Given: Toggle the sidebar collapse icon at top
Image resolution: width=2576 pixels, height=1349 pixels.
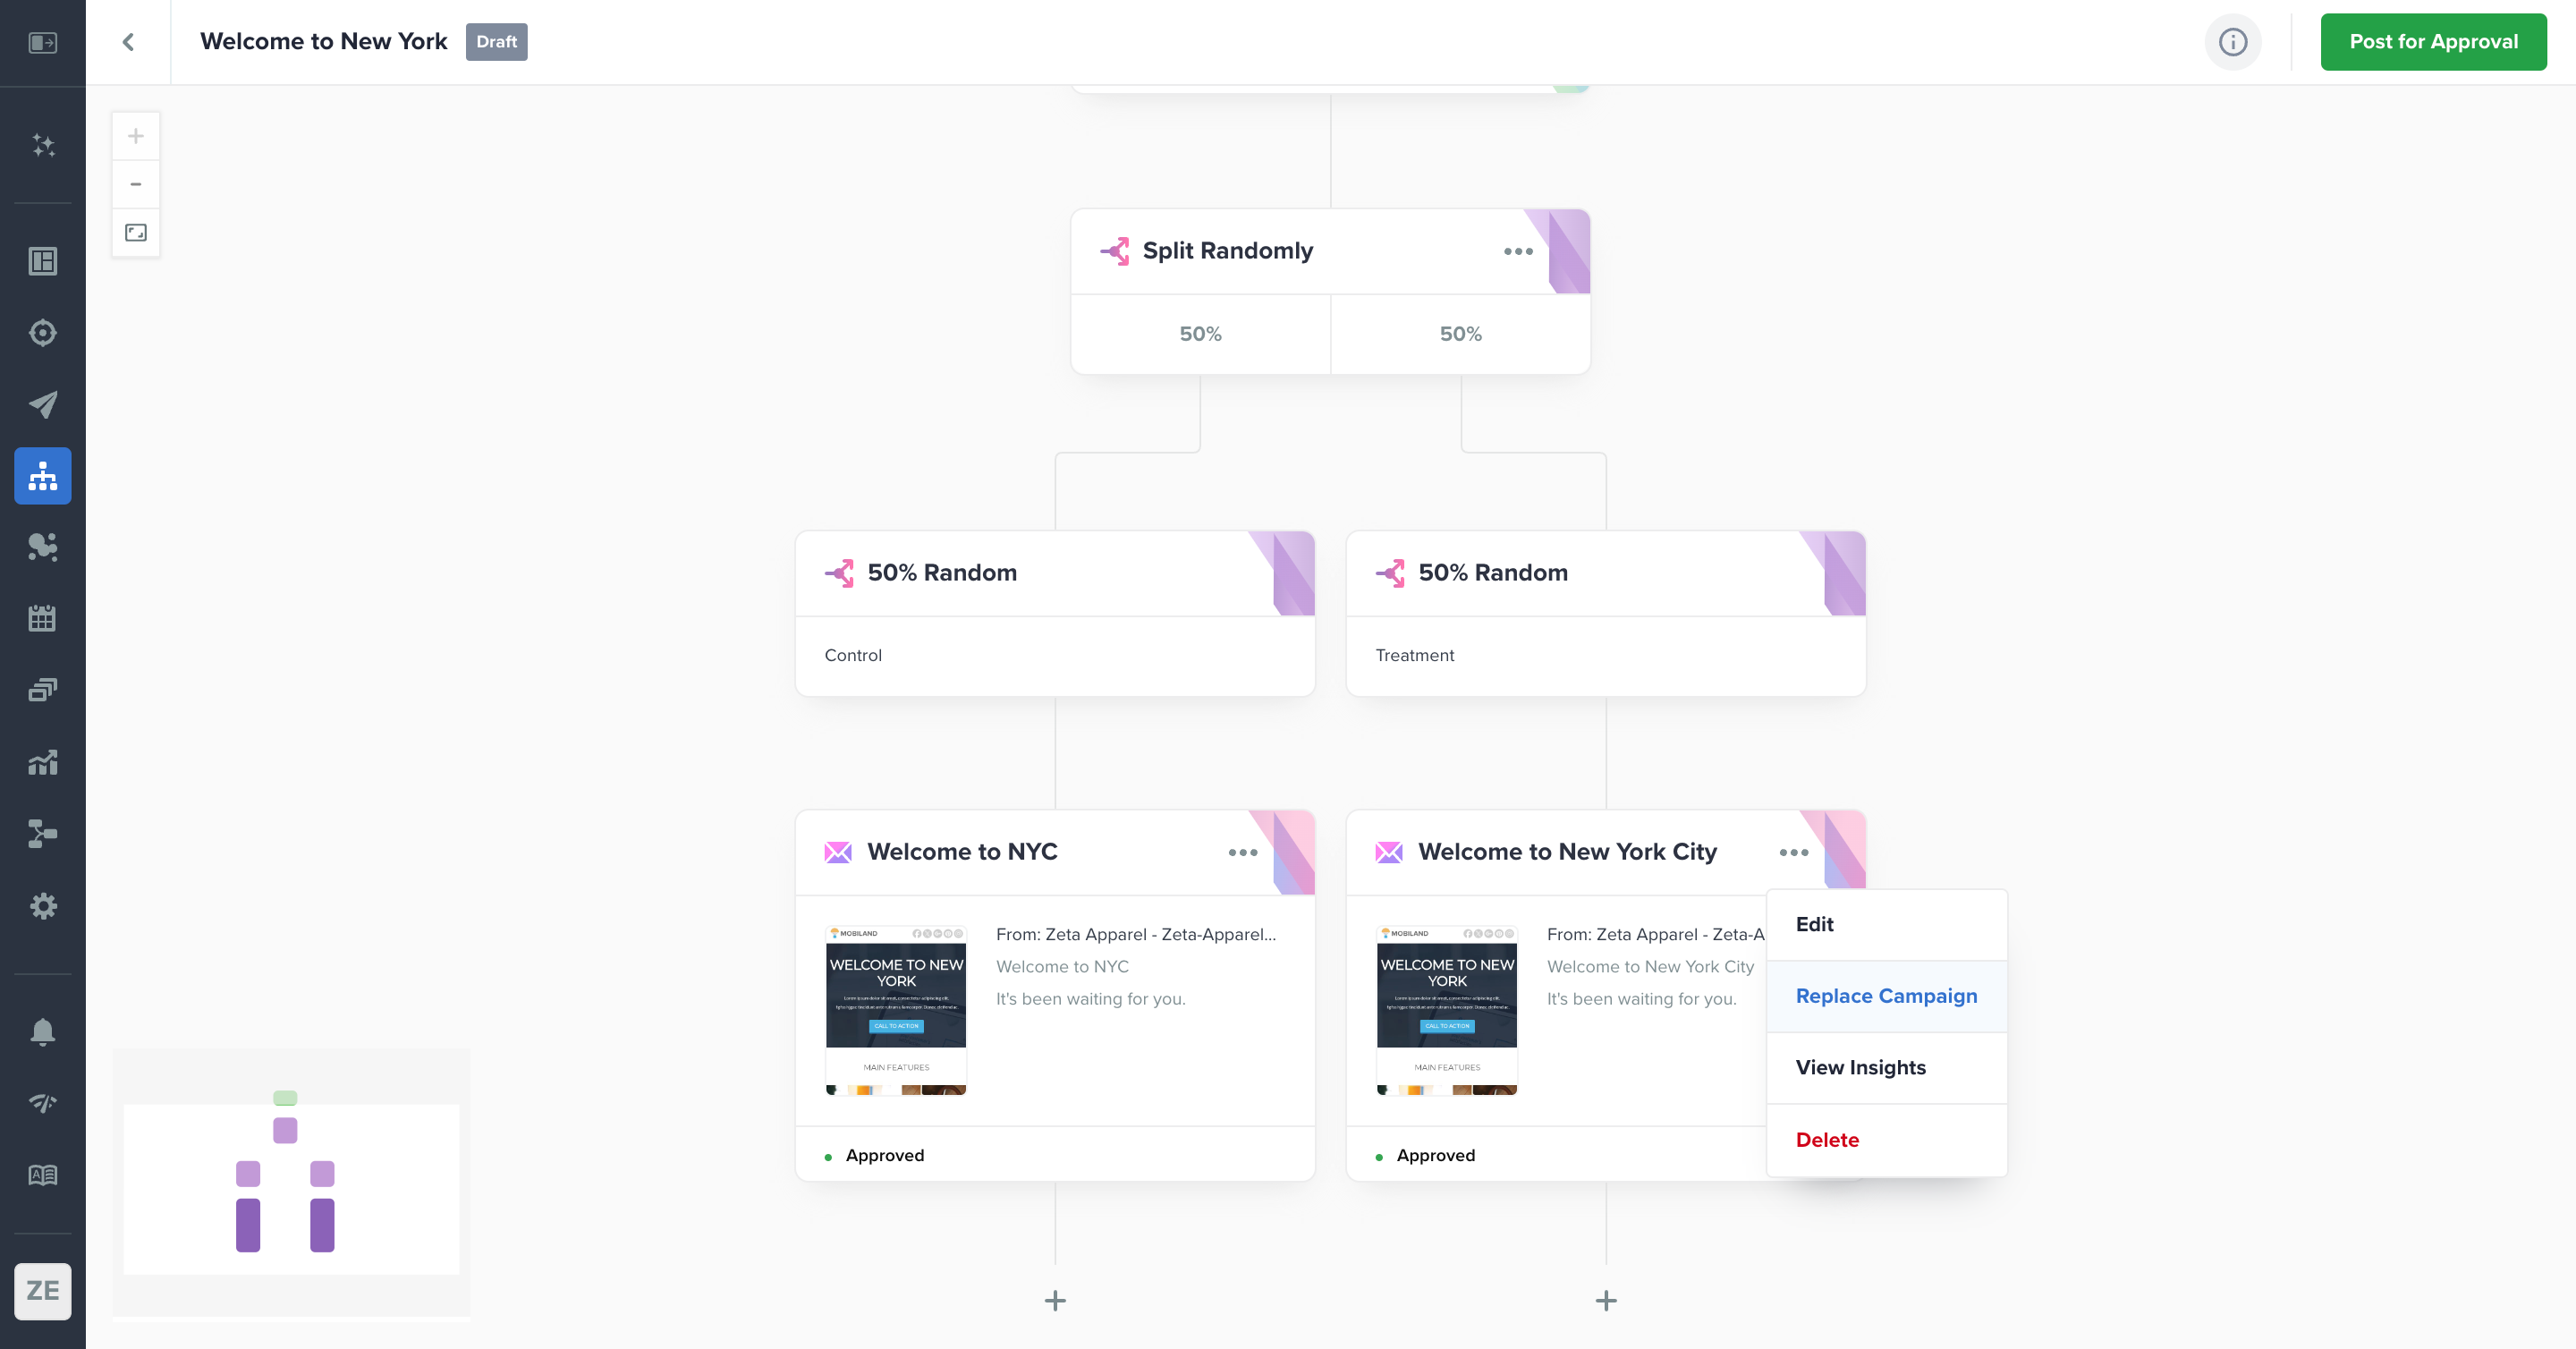Looking at the screenshot, I should pyautogui.click(x=43, y=42).
